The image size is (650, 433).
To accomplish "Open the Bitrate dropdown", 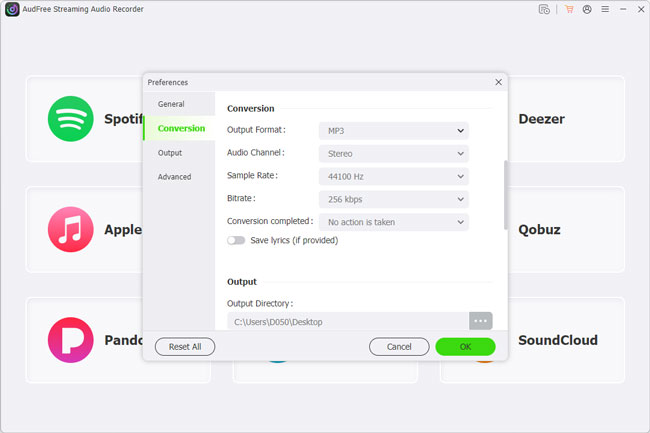I will tap(393, 199).
